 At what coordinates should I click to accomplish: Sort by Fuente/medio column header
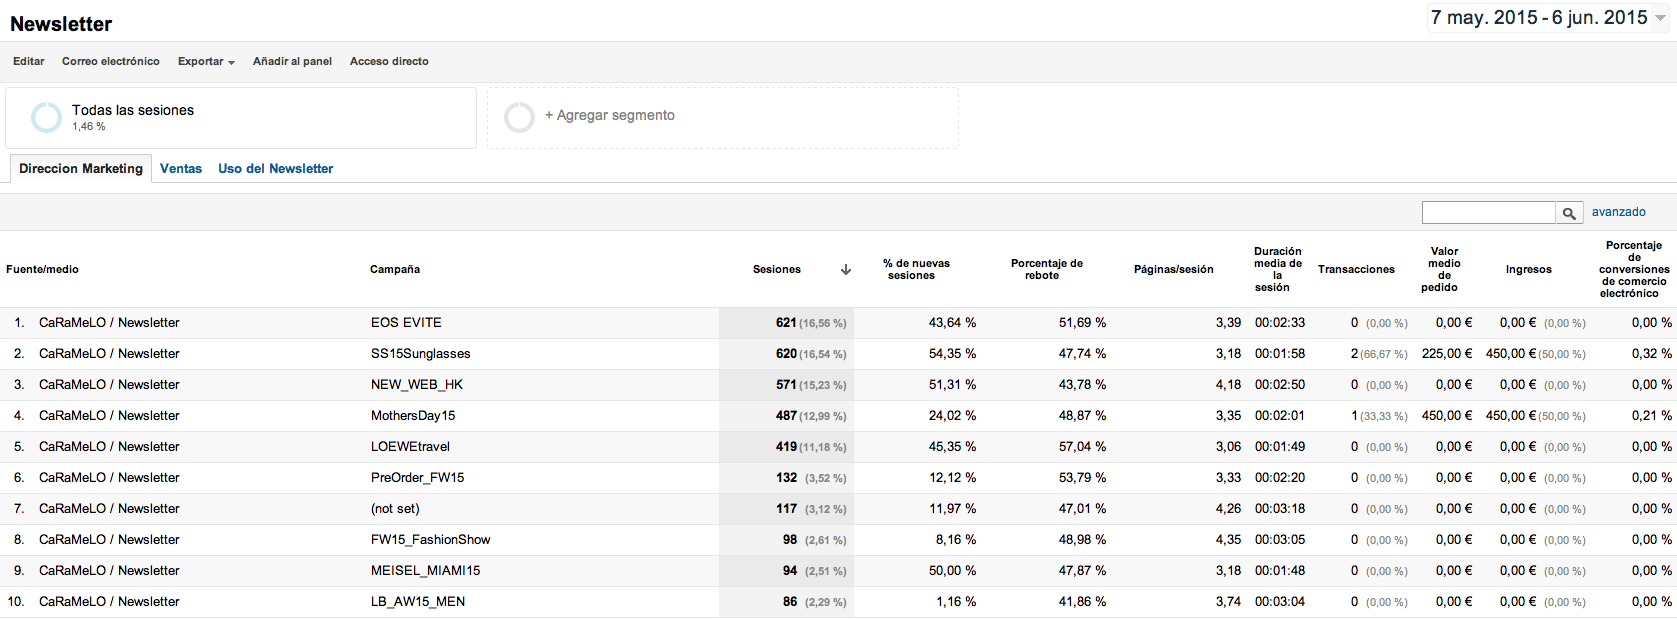click(42, 270)
